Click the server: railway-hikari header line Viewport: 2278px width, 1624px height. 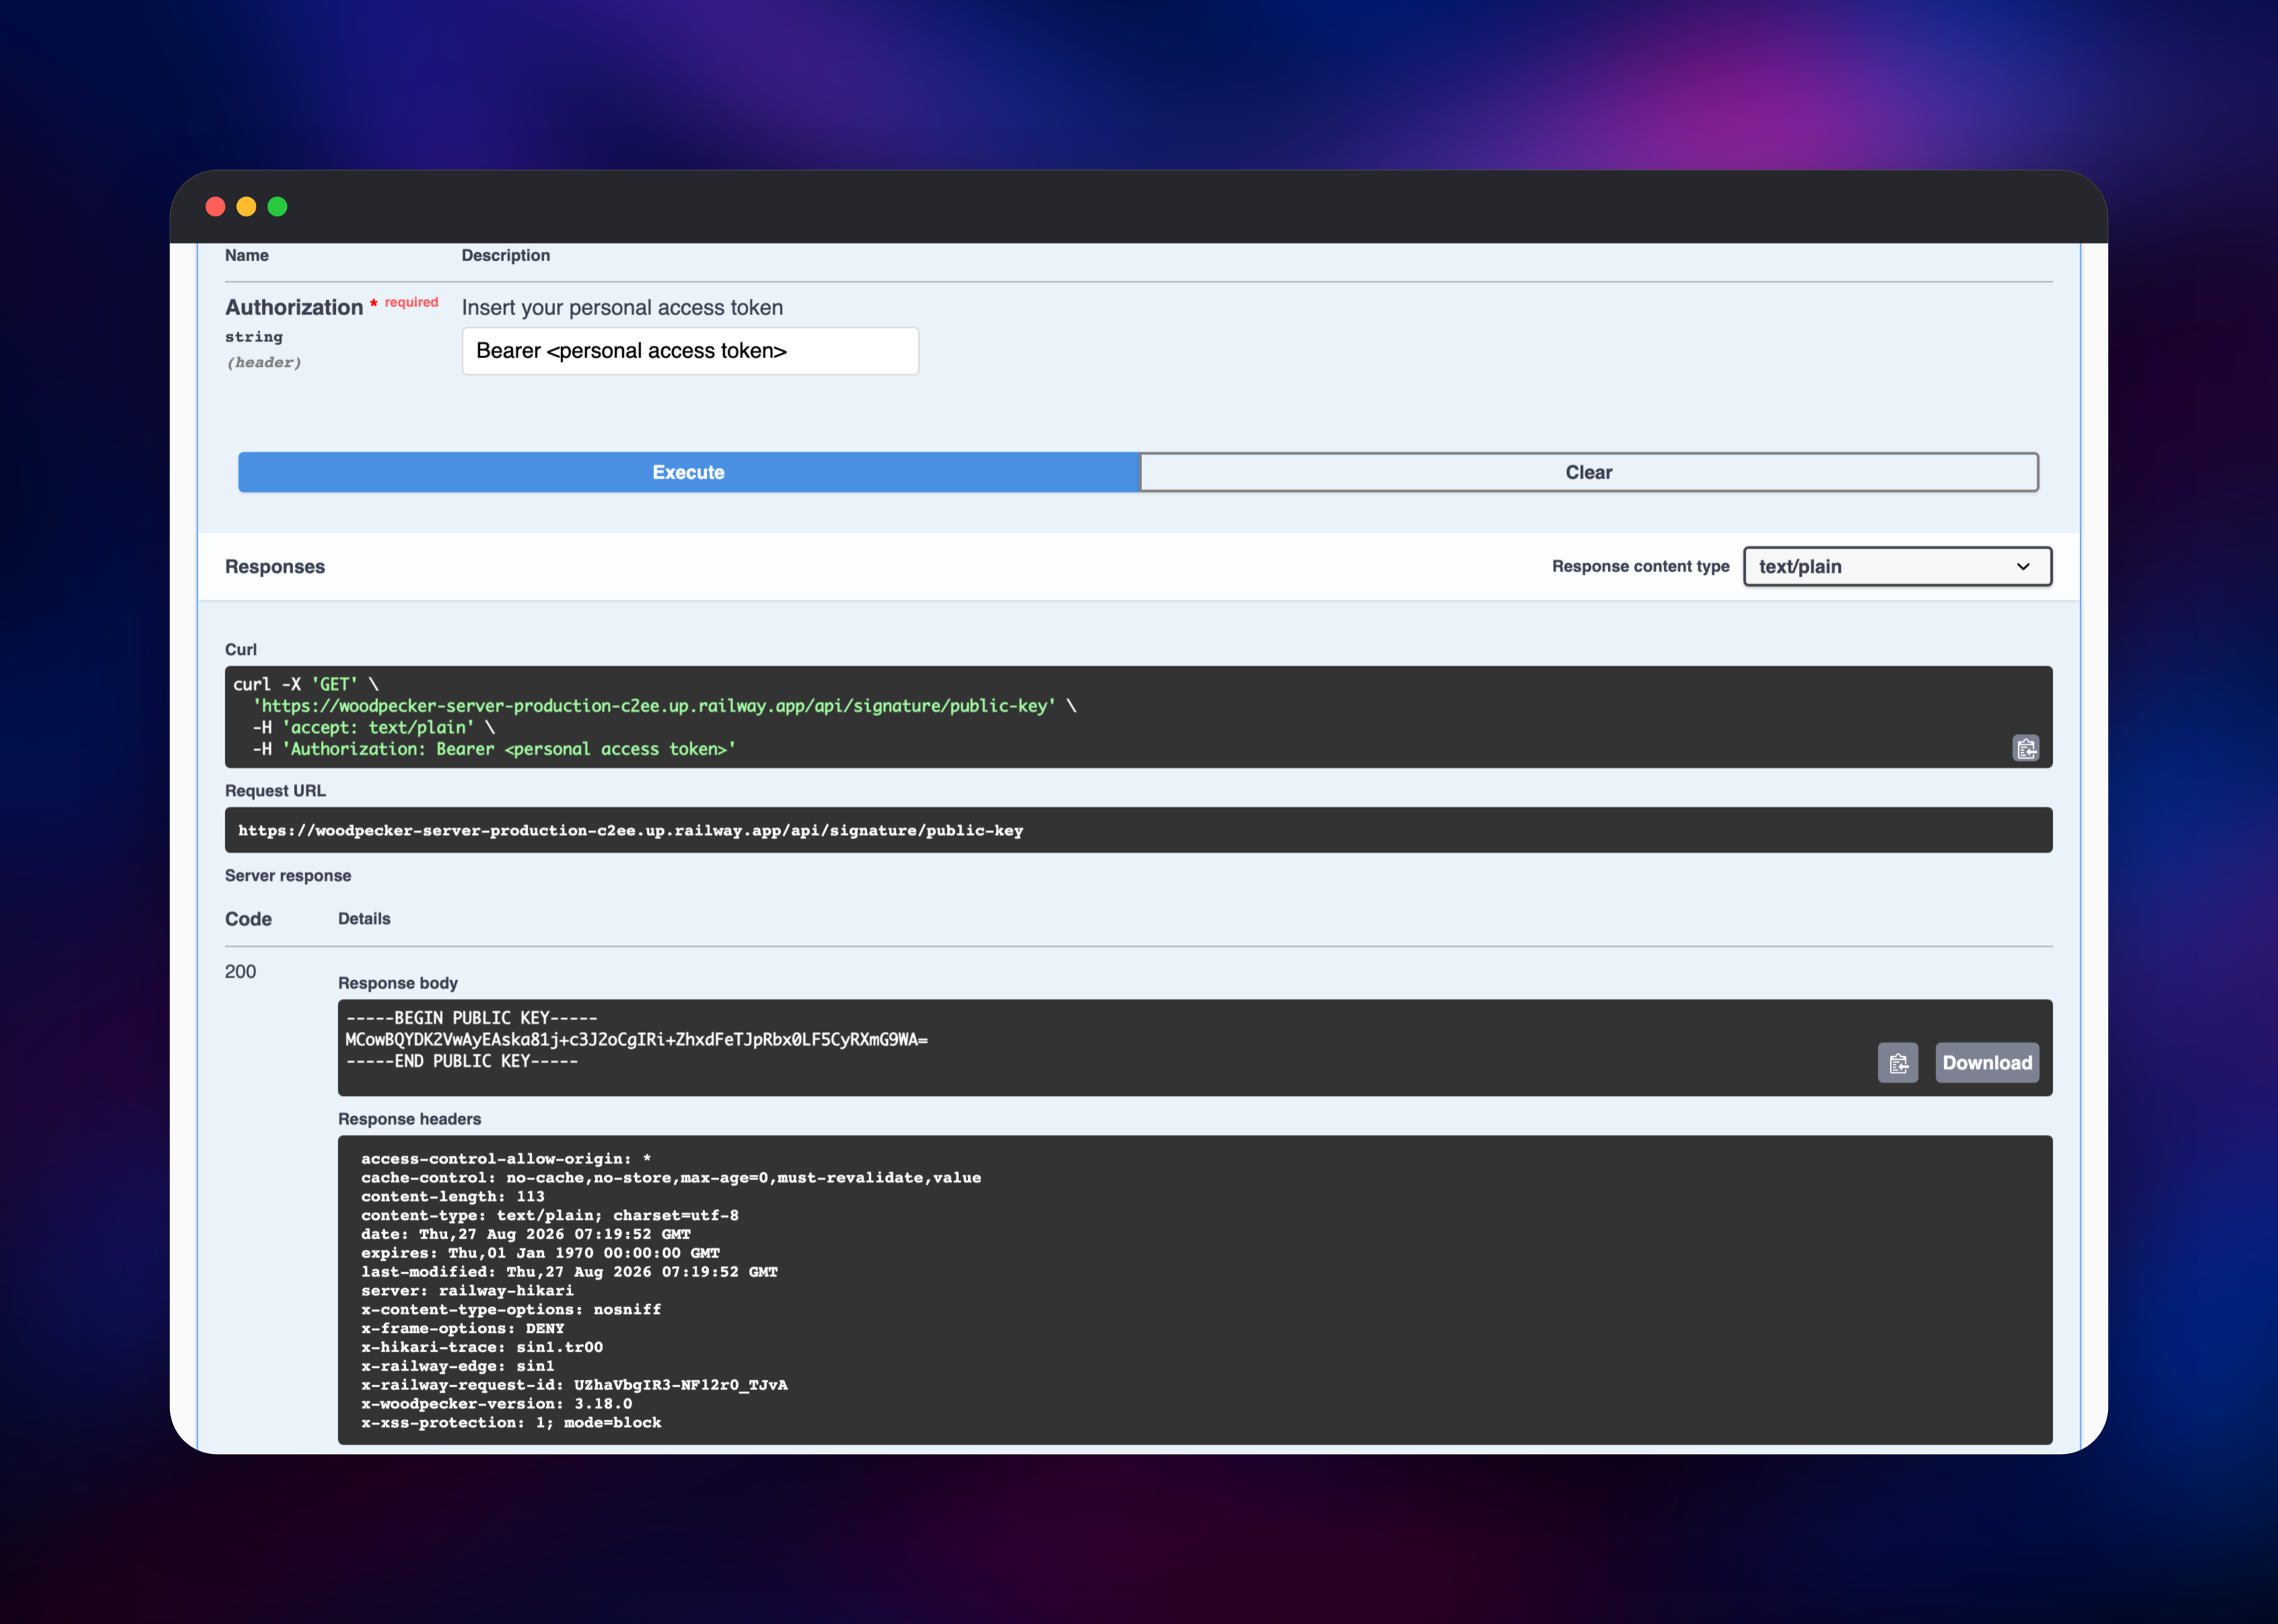tap(467, 1291)
